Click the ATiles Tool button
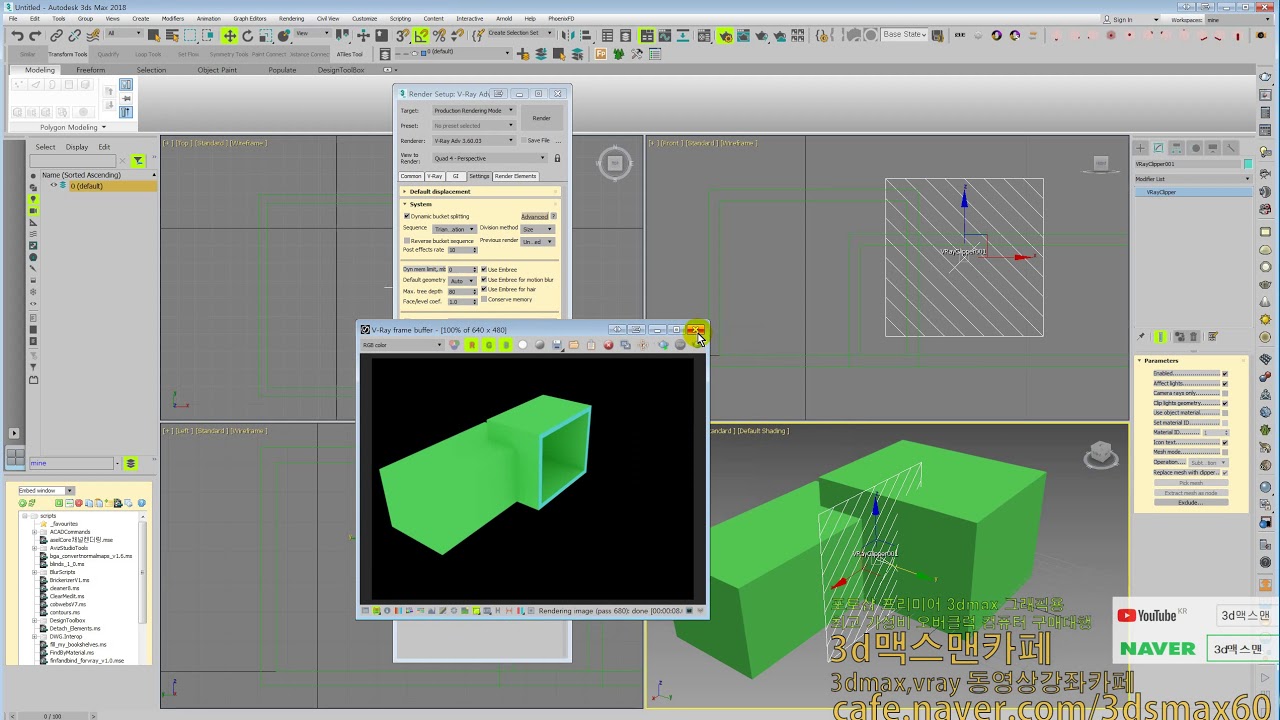 (350, 54)
